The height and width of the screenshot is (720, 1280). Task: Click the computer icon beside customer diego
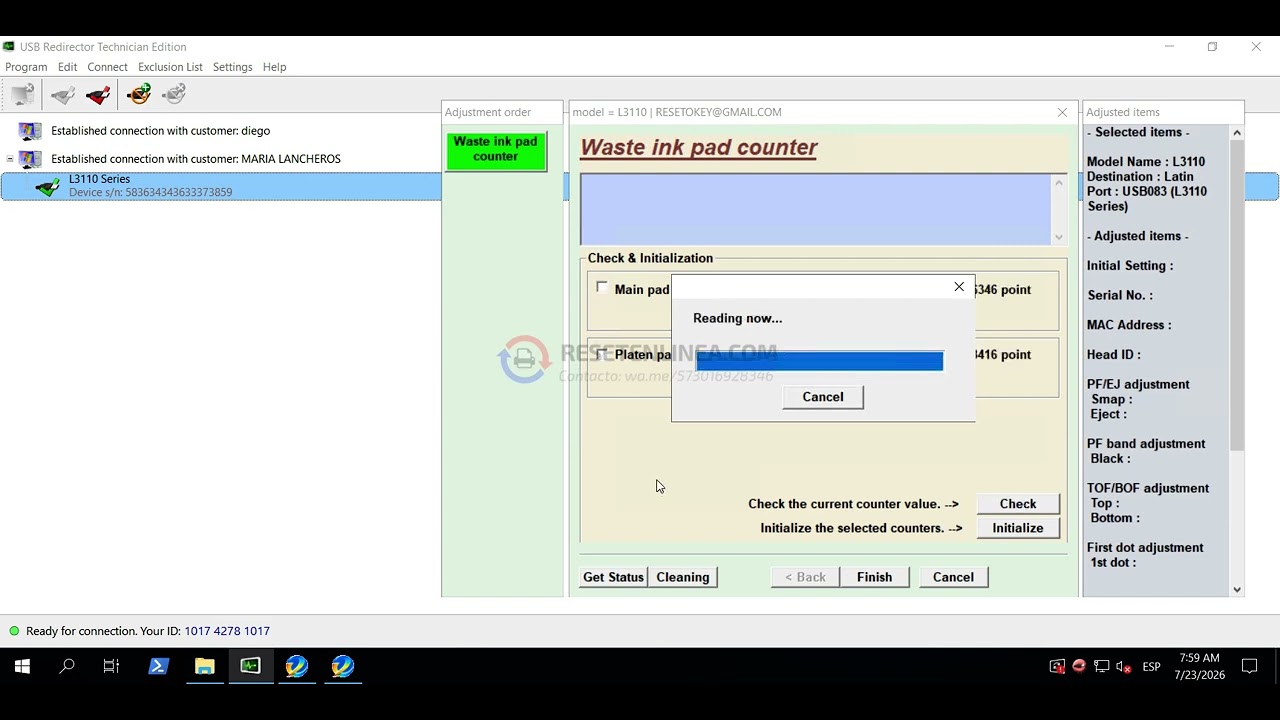[30, 131]
